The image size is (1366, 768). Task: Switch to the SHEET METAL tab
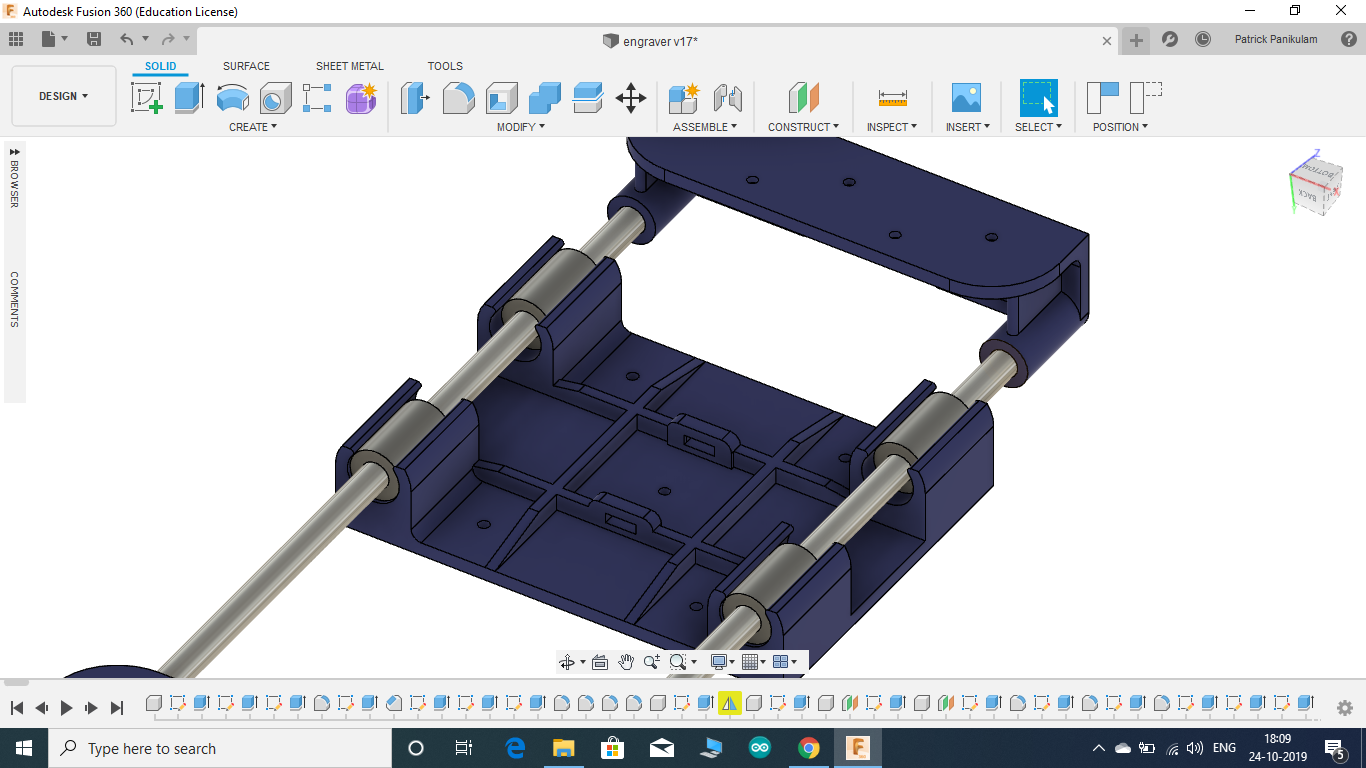pyautogui.click(x=349, y=66)
